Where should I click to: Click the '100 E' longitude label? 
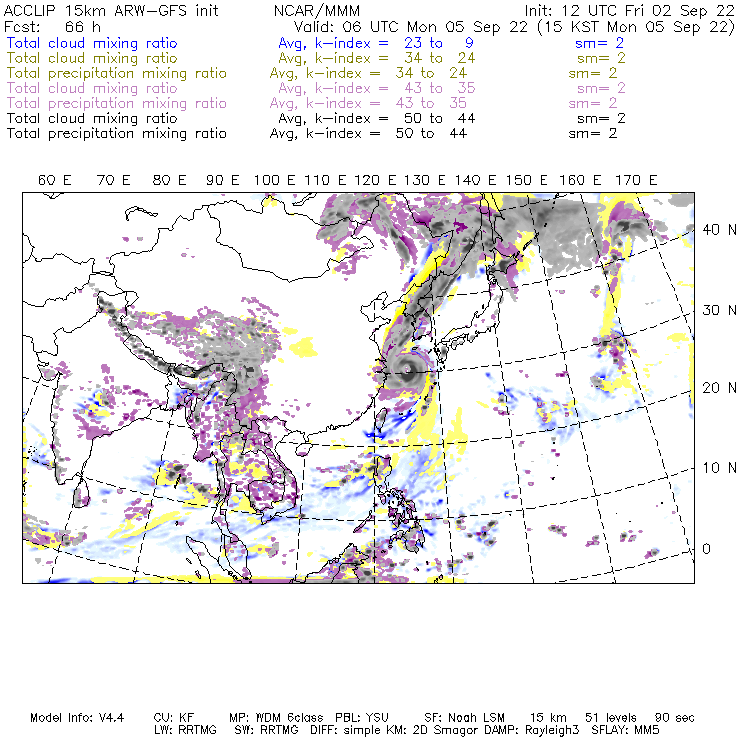pyautogui.click(x=275, y=180)
